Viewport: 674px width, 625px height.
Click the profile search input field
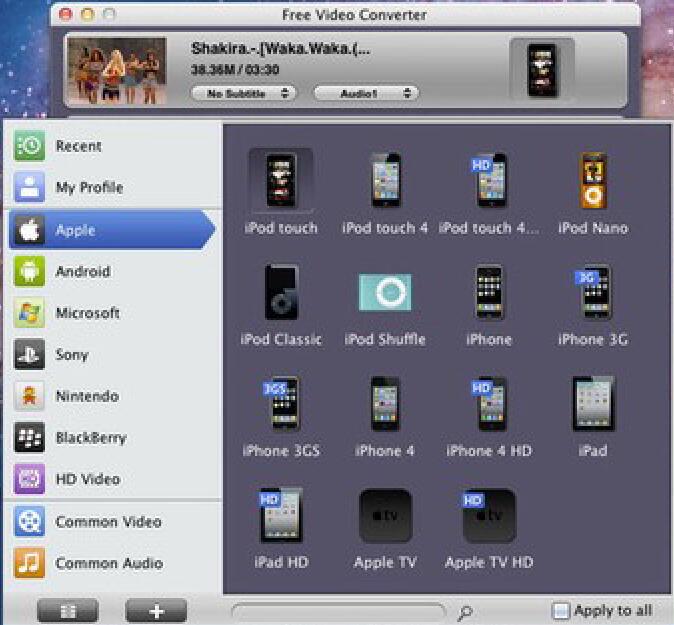339,611
